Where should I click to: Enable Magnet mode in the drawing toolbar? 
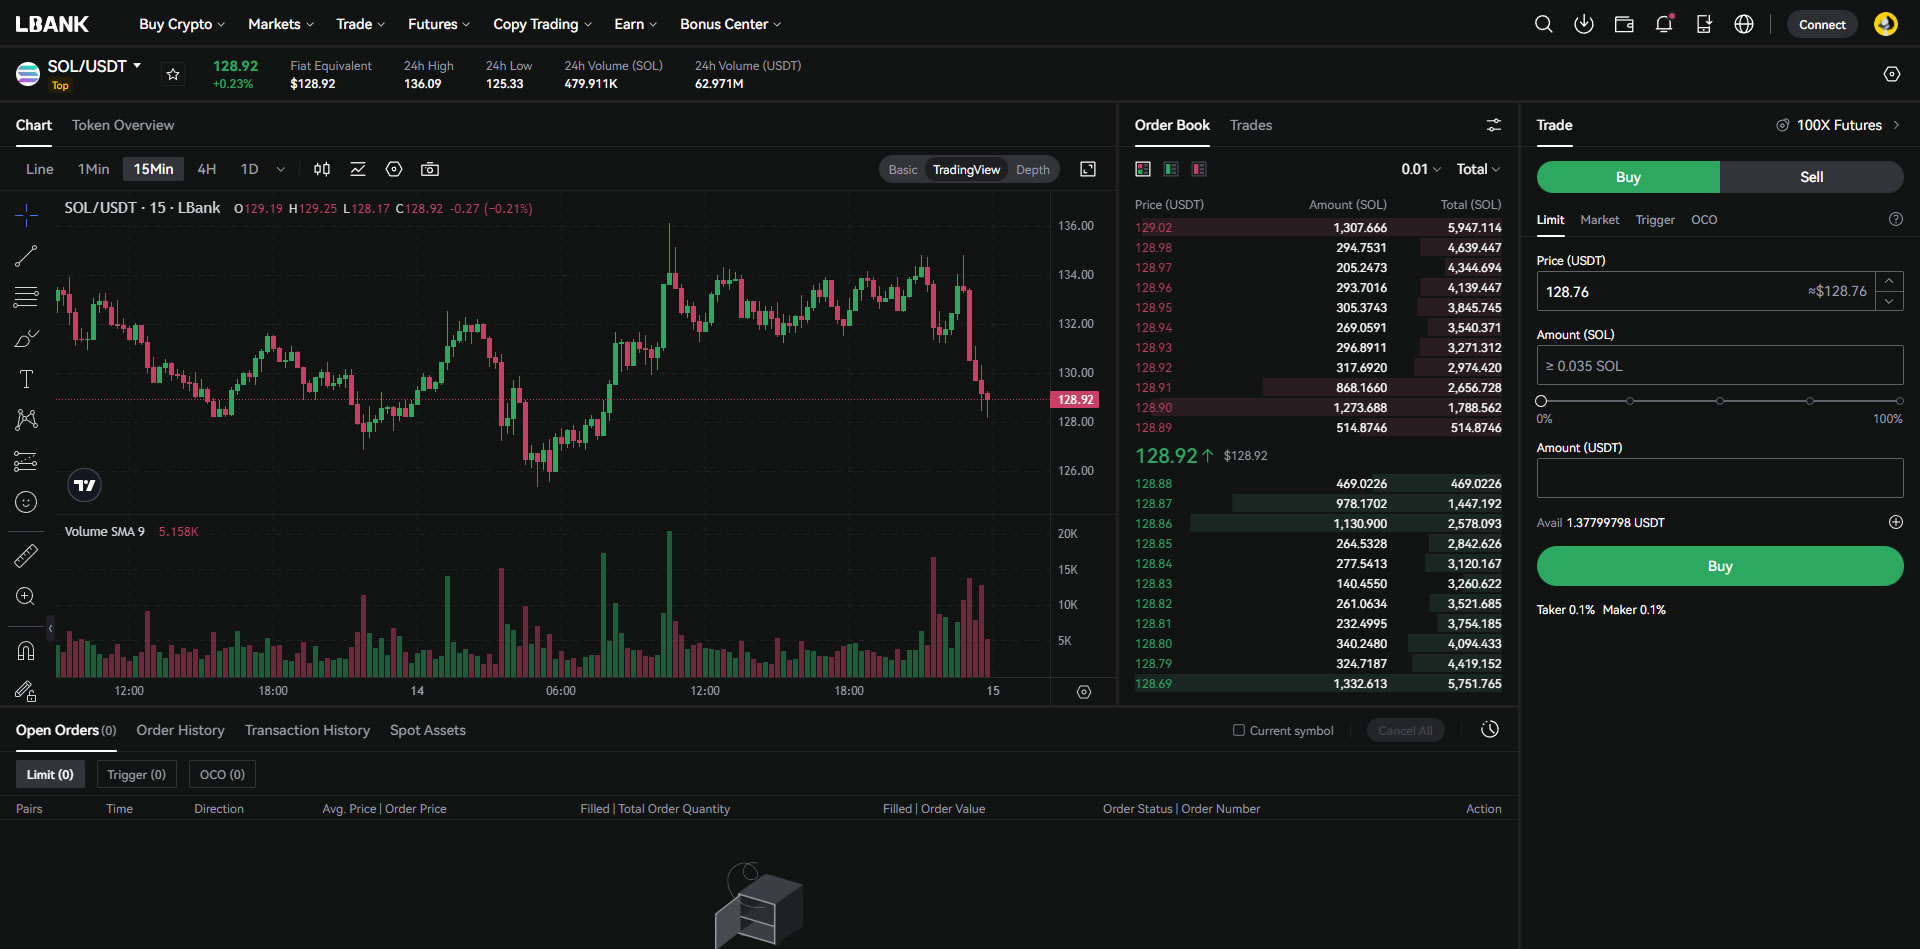click(x=26, y=650)
